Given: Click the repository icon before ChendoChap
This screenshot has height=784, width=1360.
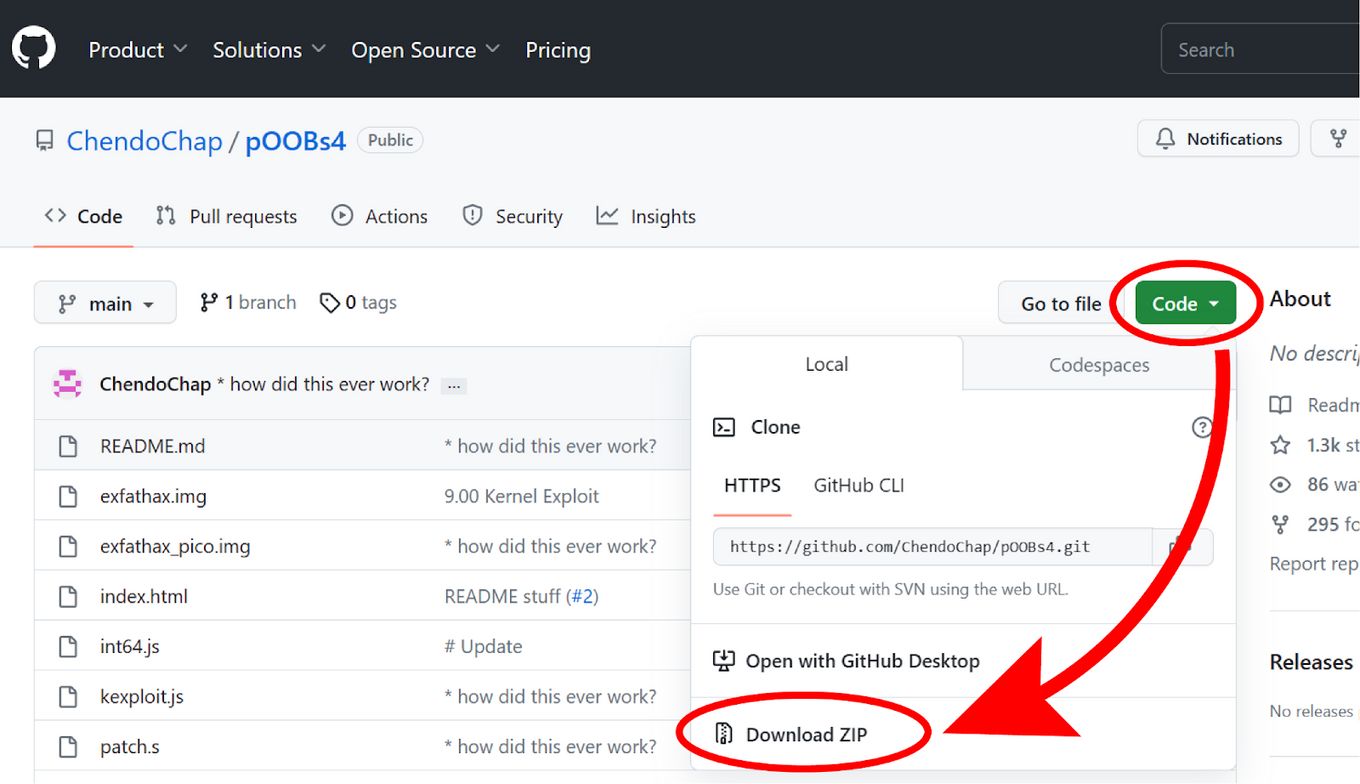Looking at the screenshot, I should [x=45, y=140].
